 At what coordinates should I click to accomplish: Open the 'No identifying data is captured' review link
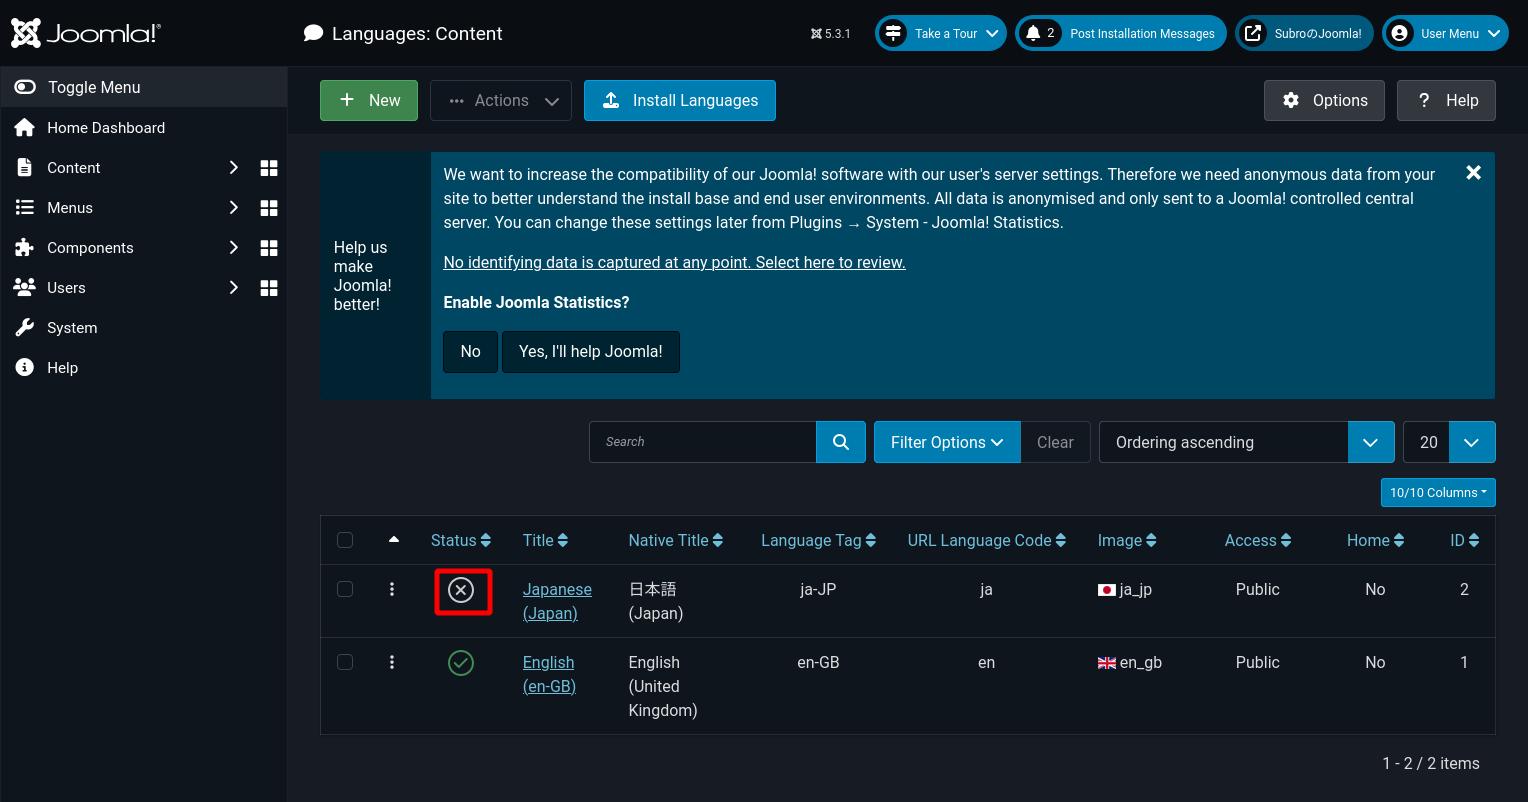674,262
